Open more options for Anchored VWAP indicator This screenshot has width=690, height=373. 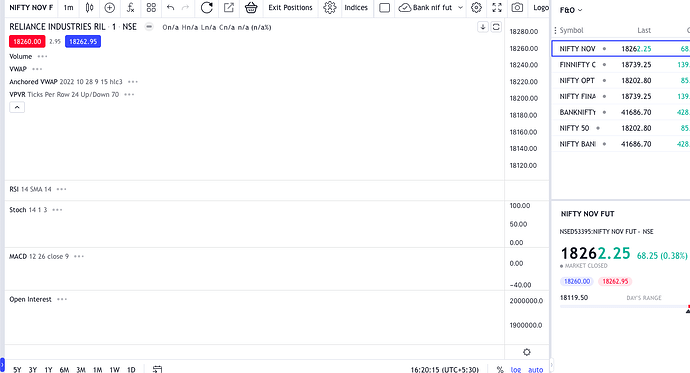[132, 82]
